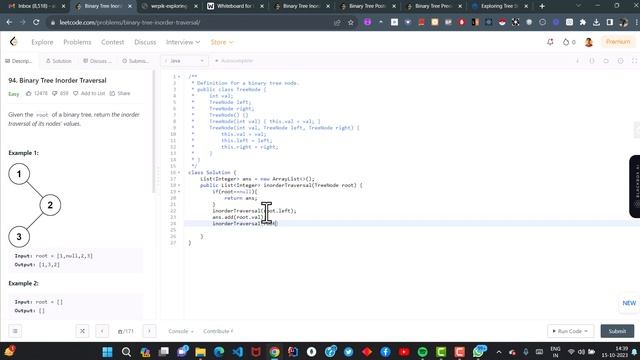Open the Chrome extensions puzzle icon
Screen dimensions: 640x360
tap(583, 22)
